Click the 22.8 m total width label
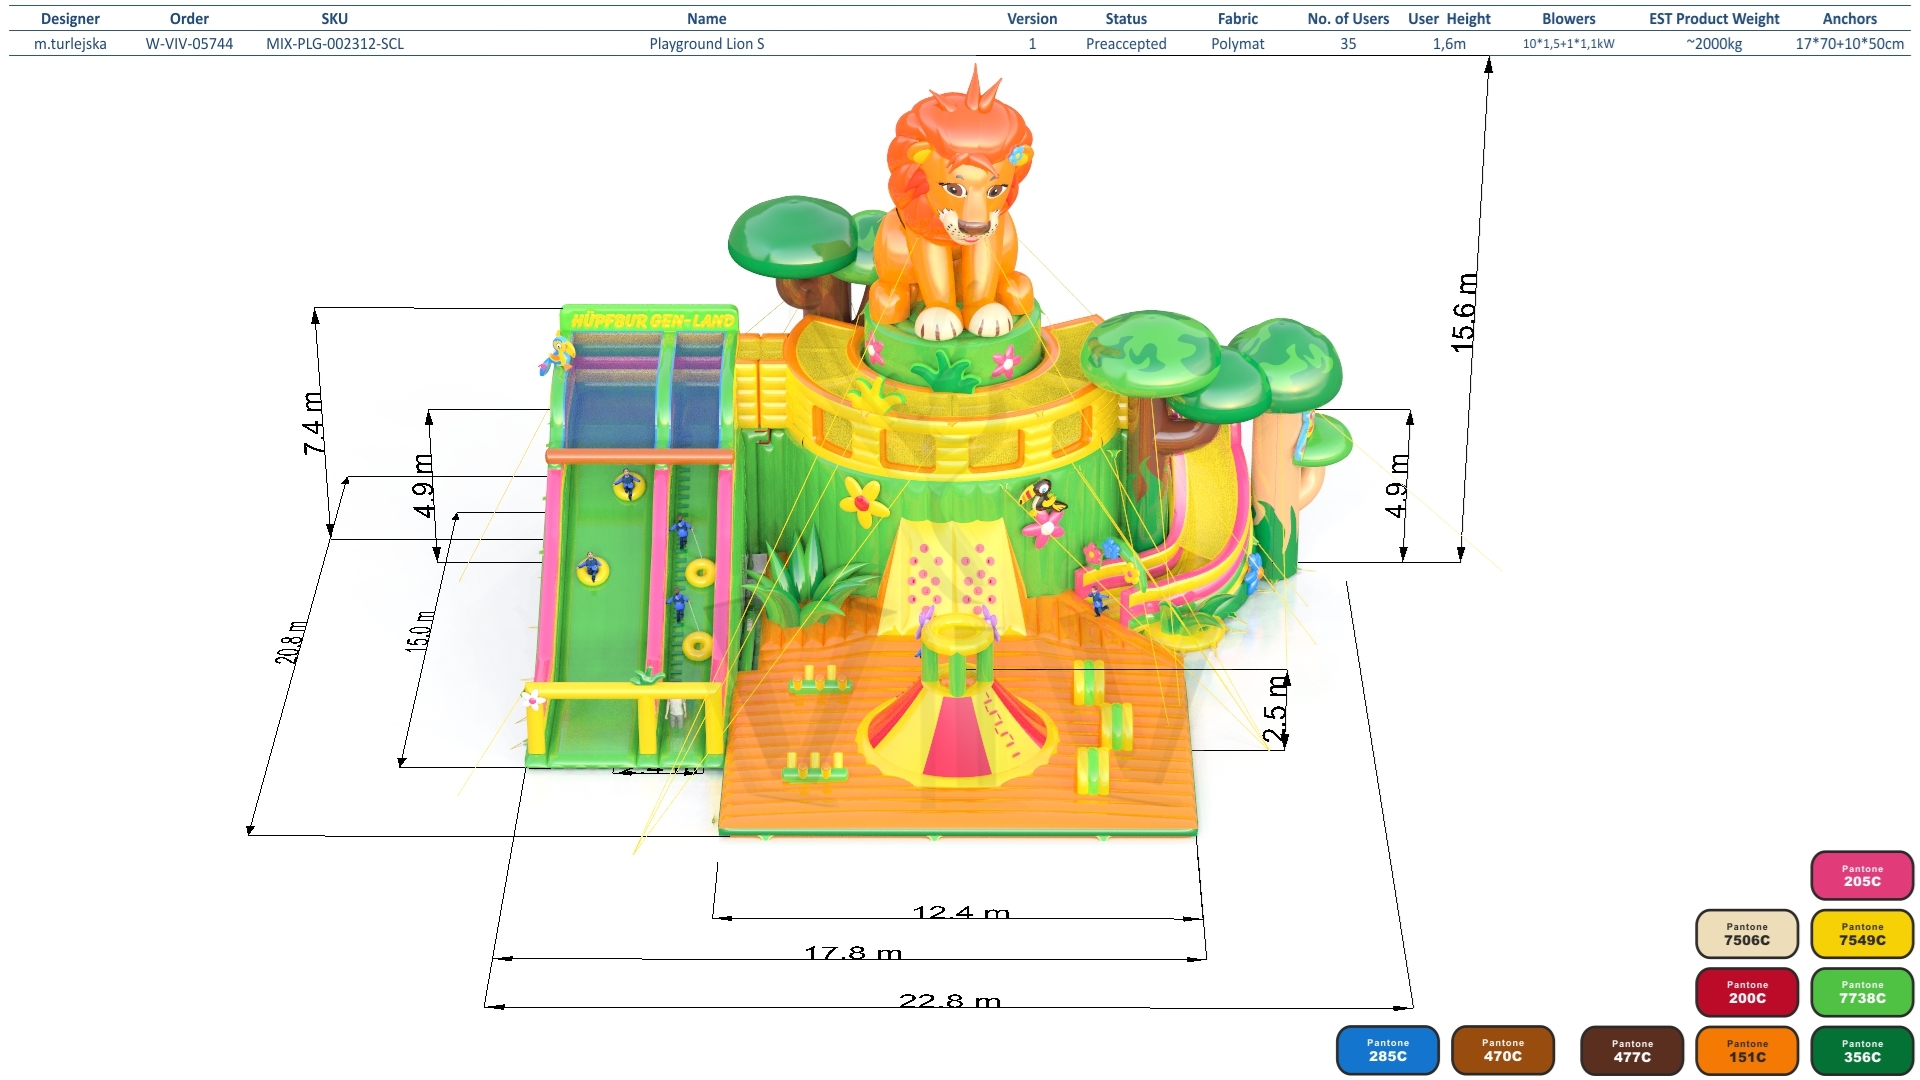Screen dimensions: 1920x1080 (x=949, y=1001)
